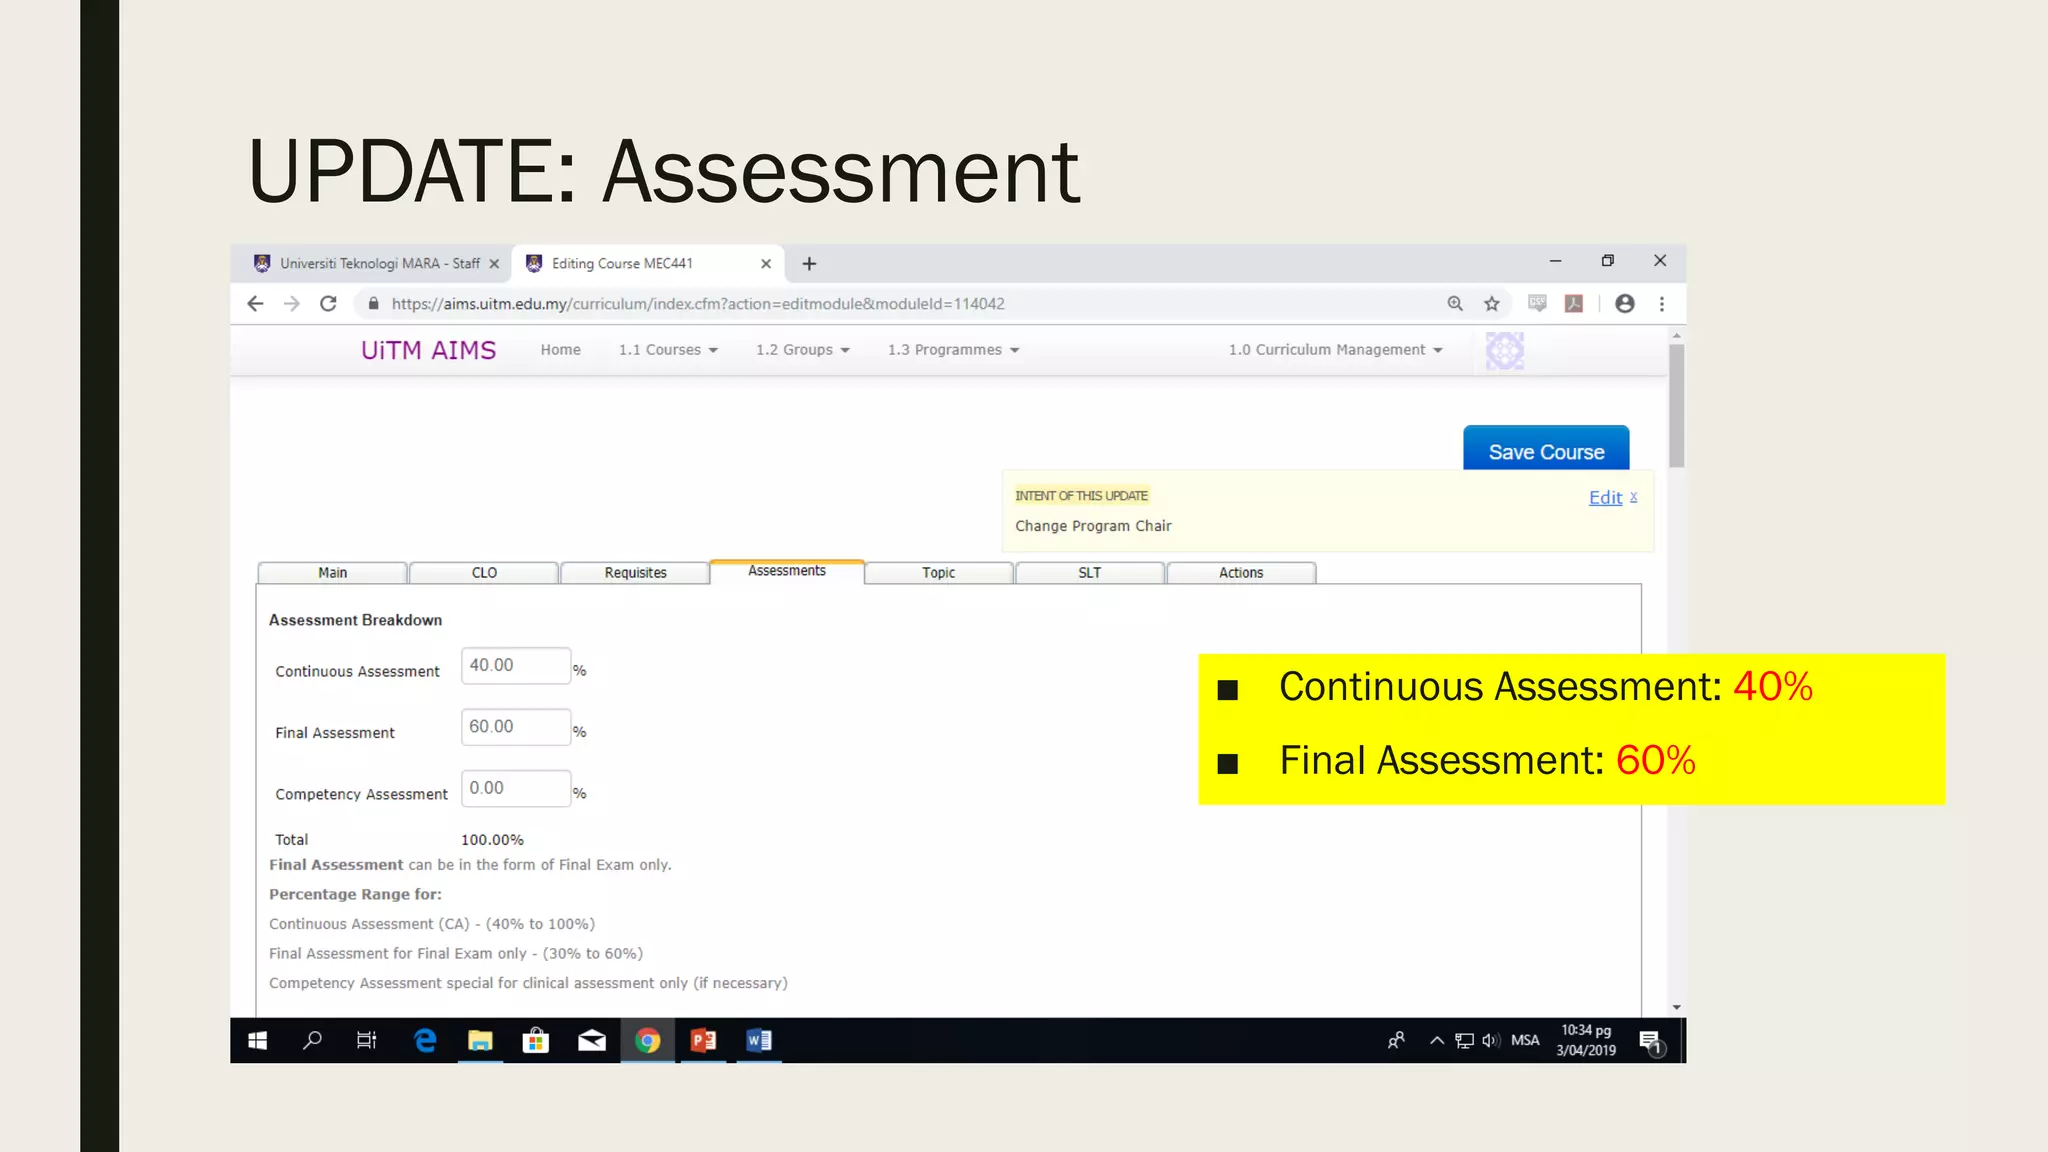Open the Chrome profile account icon
Image resolution: width=2048 pixels, height=1152 pixels.
(x=1625, y=303)
